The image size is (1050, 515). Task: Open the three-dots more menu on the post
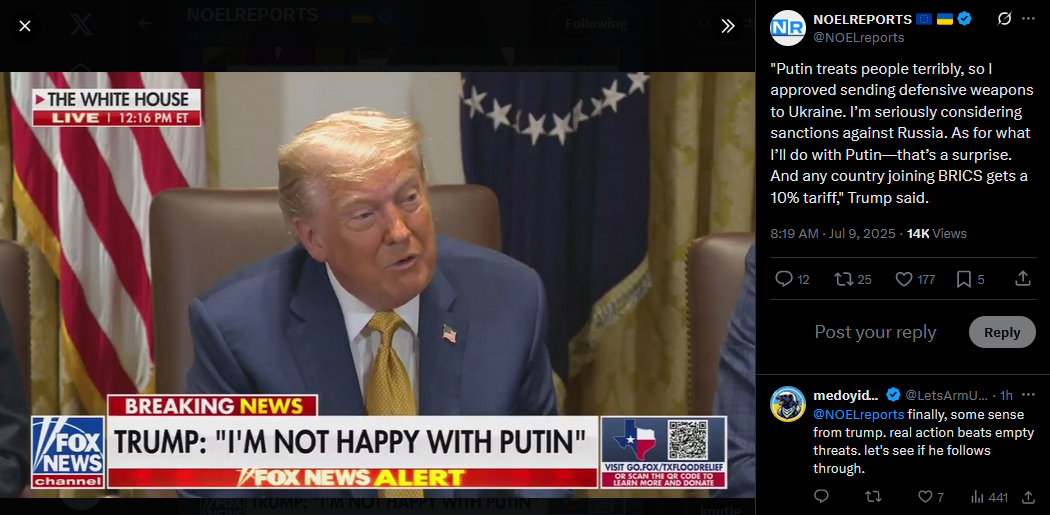[x=1028, y=19]
